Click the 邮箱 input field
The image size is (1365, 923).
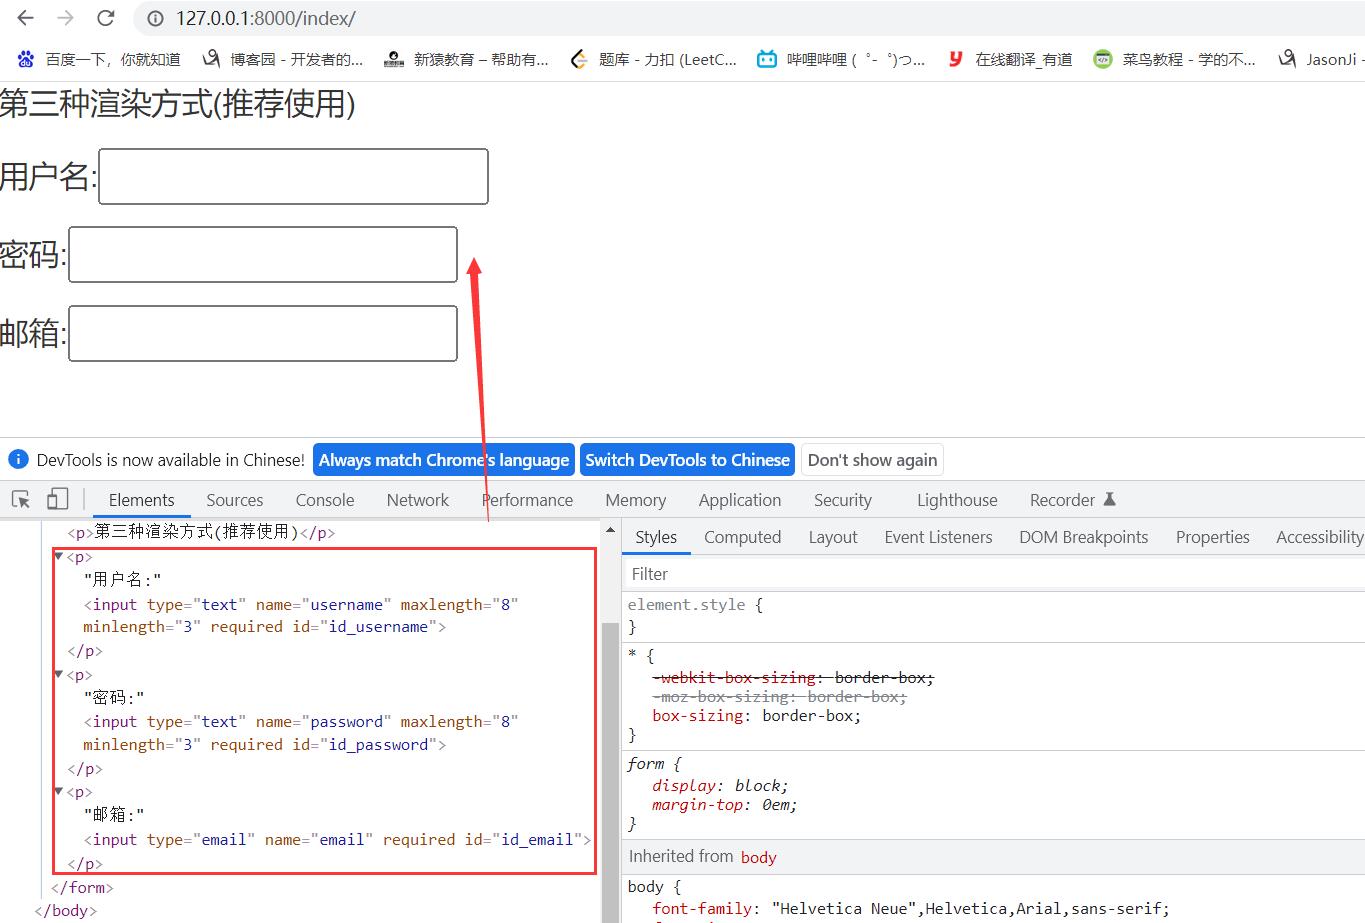(x=263, y=333)
